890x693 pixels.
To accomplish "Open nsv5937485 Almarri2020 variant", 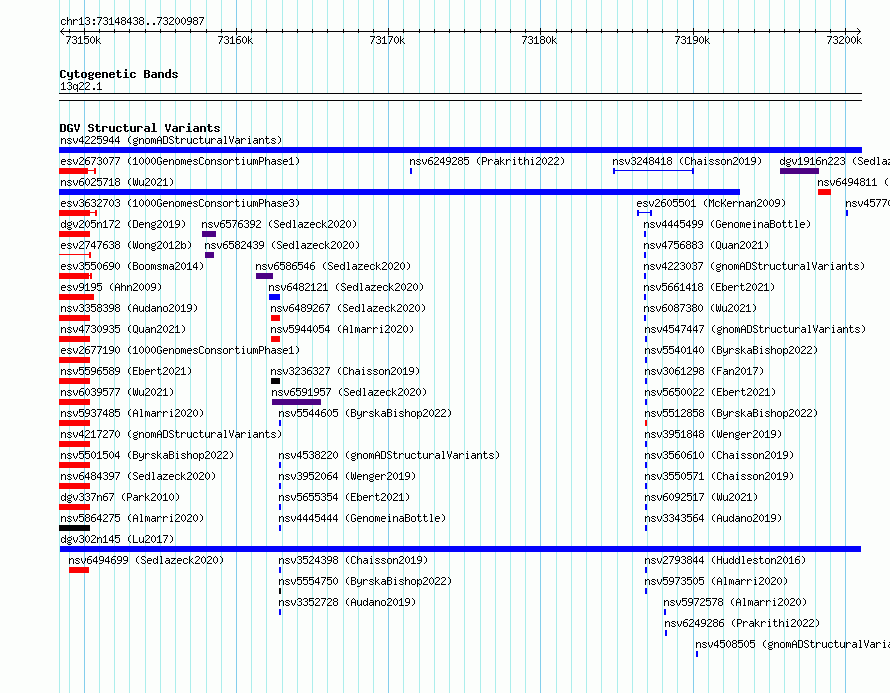I will (132, 413).
